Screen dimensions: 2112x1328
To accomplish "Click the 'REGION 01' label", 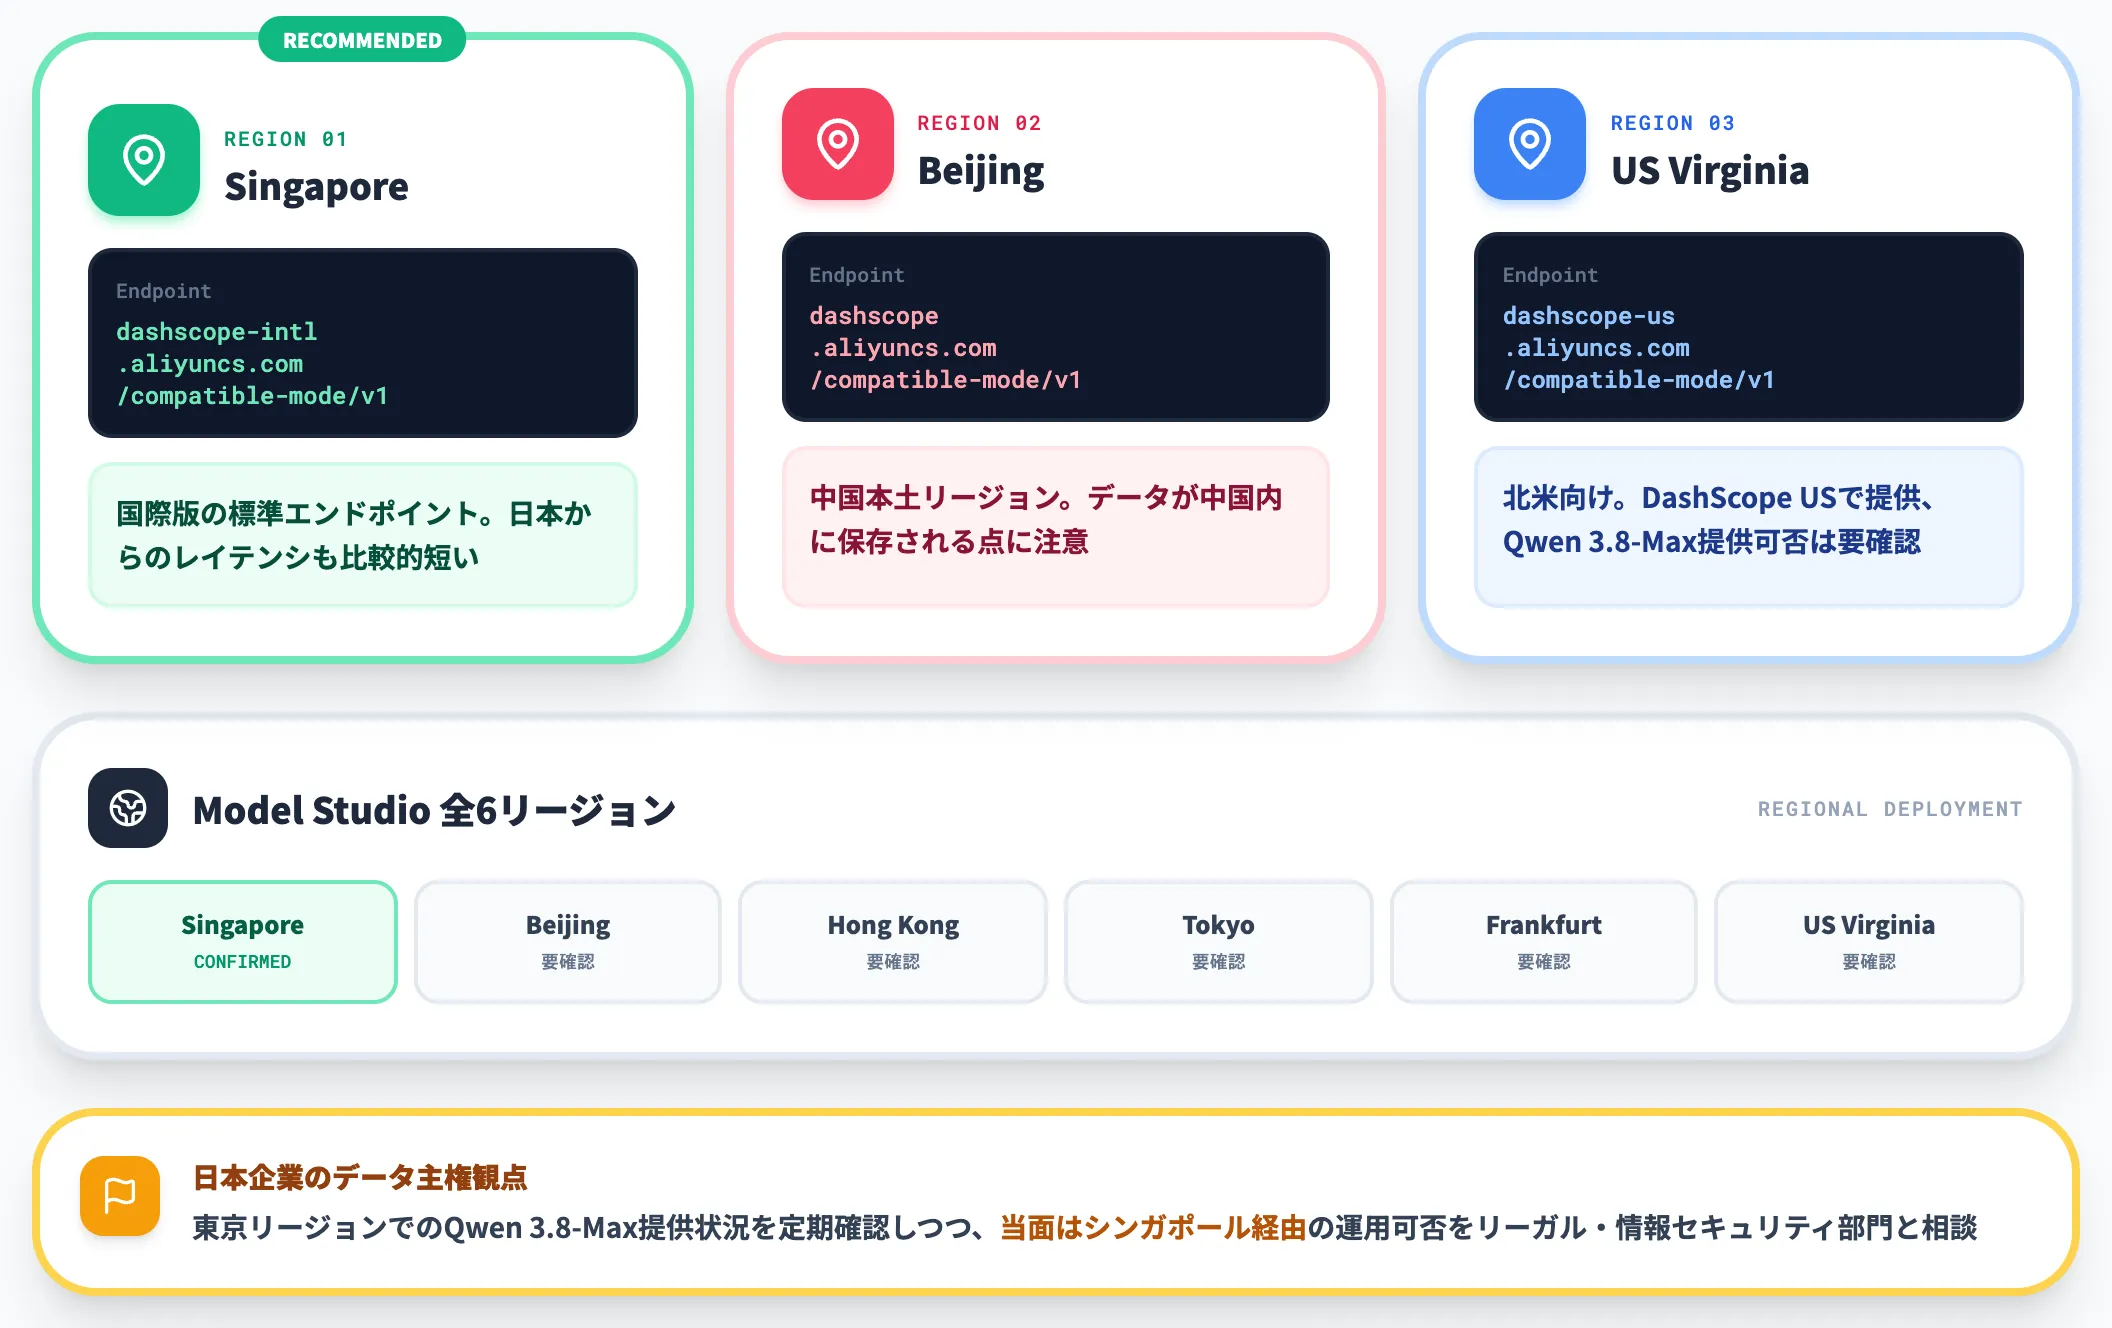I will click(286, 139).
